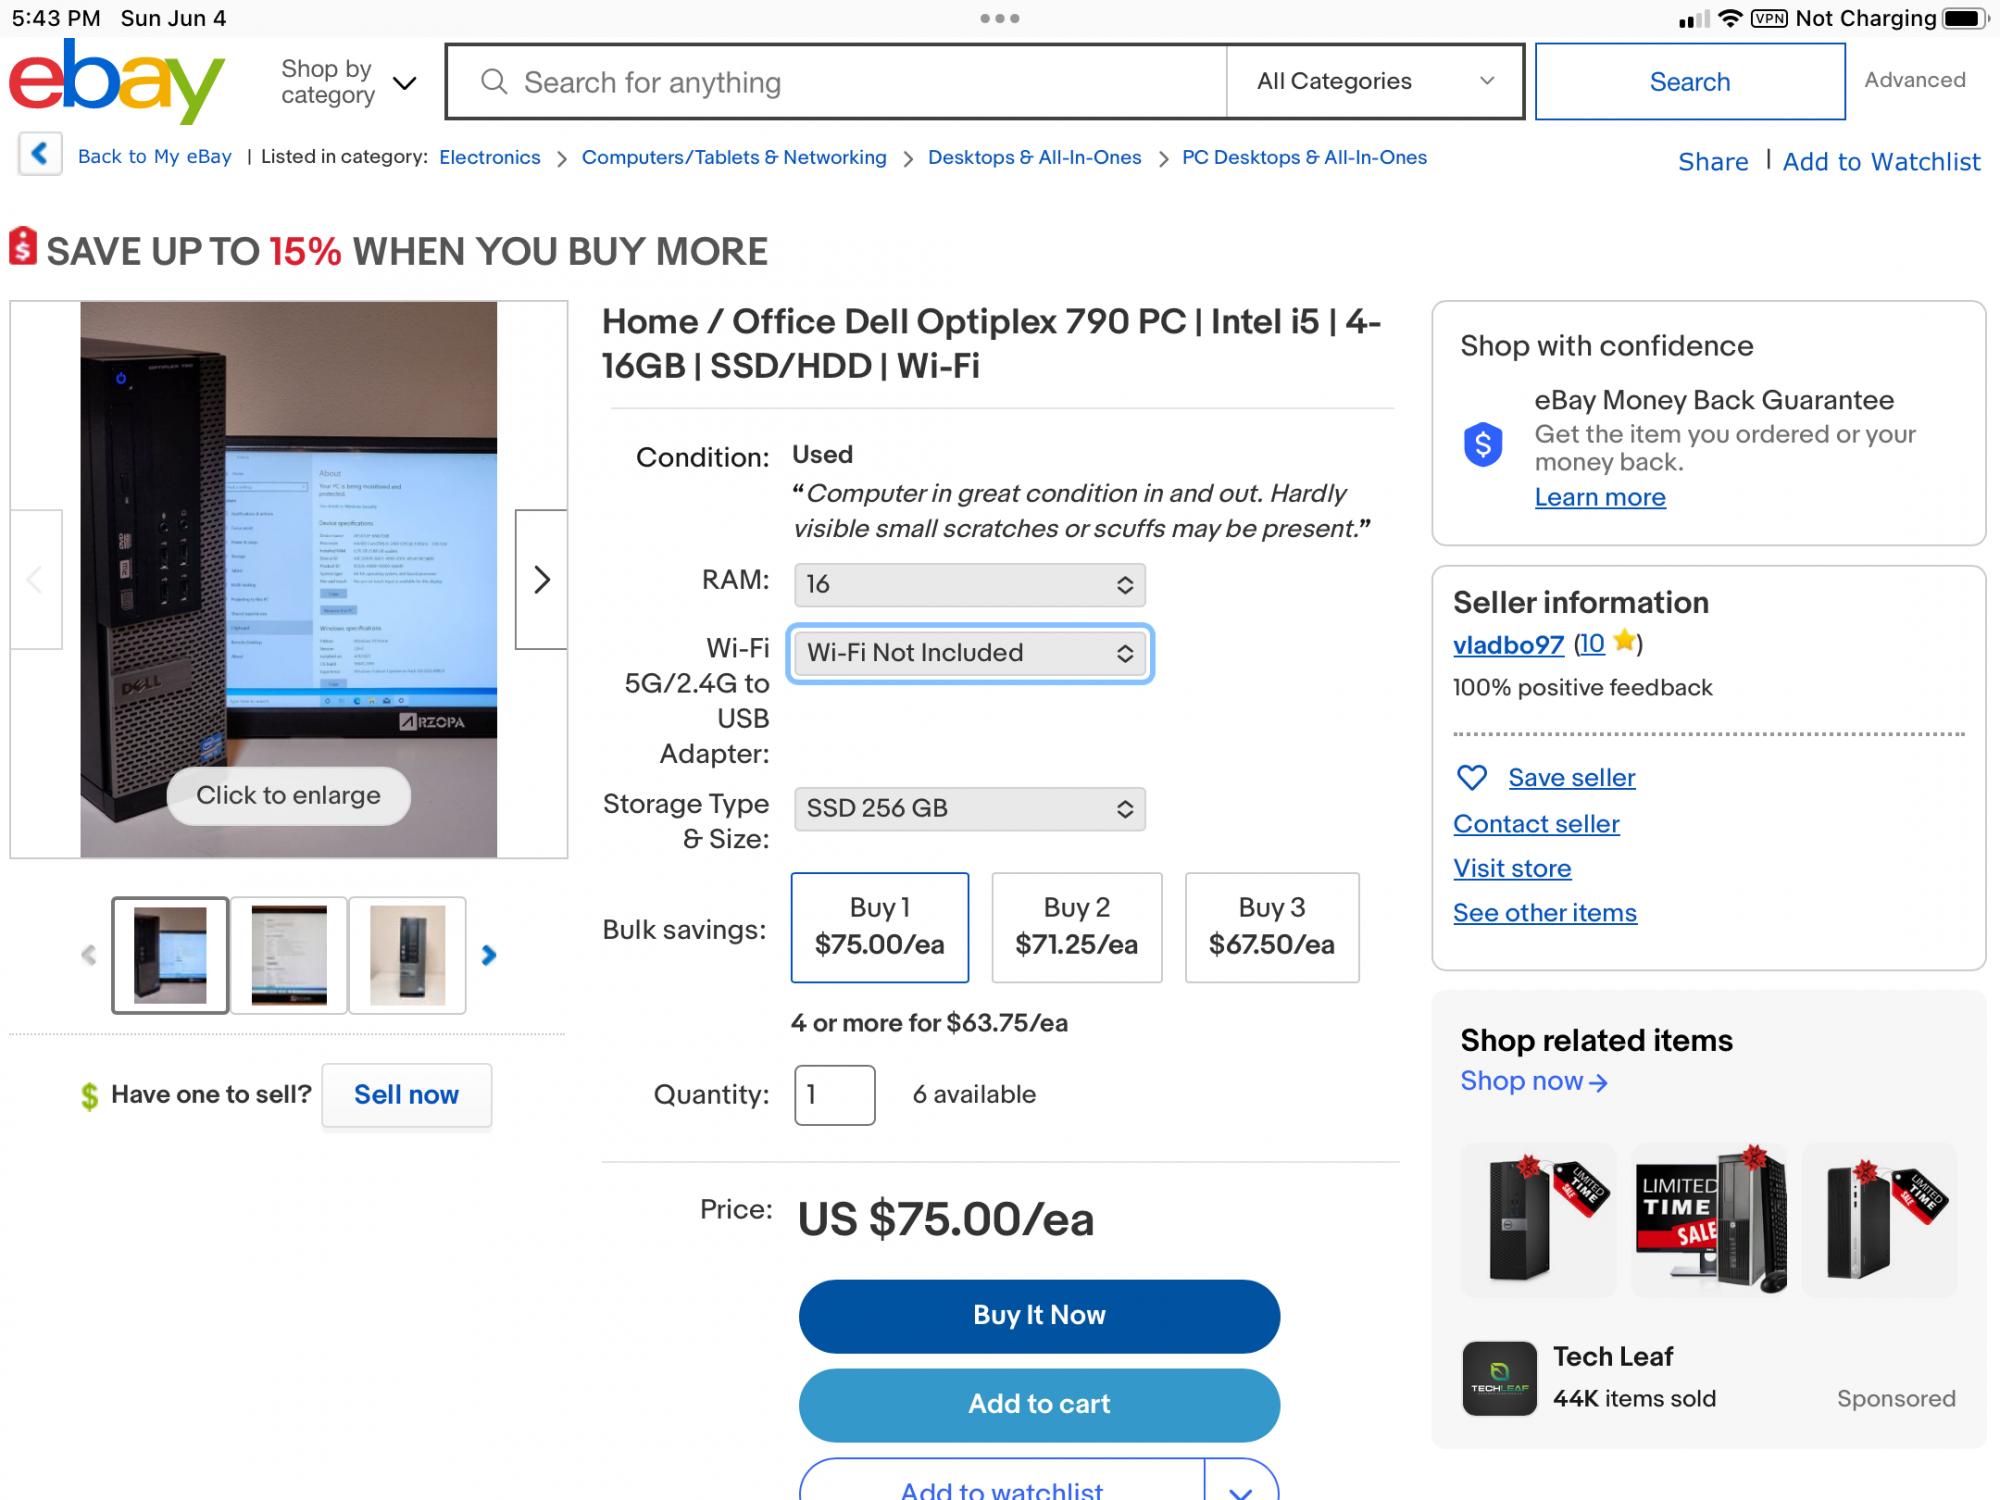2000x1500 pixels.
Task: Click the eBay logo
Action: pos(116,82)
